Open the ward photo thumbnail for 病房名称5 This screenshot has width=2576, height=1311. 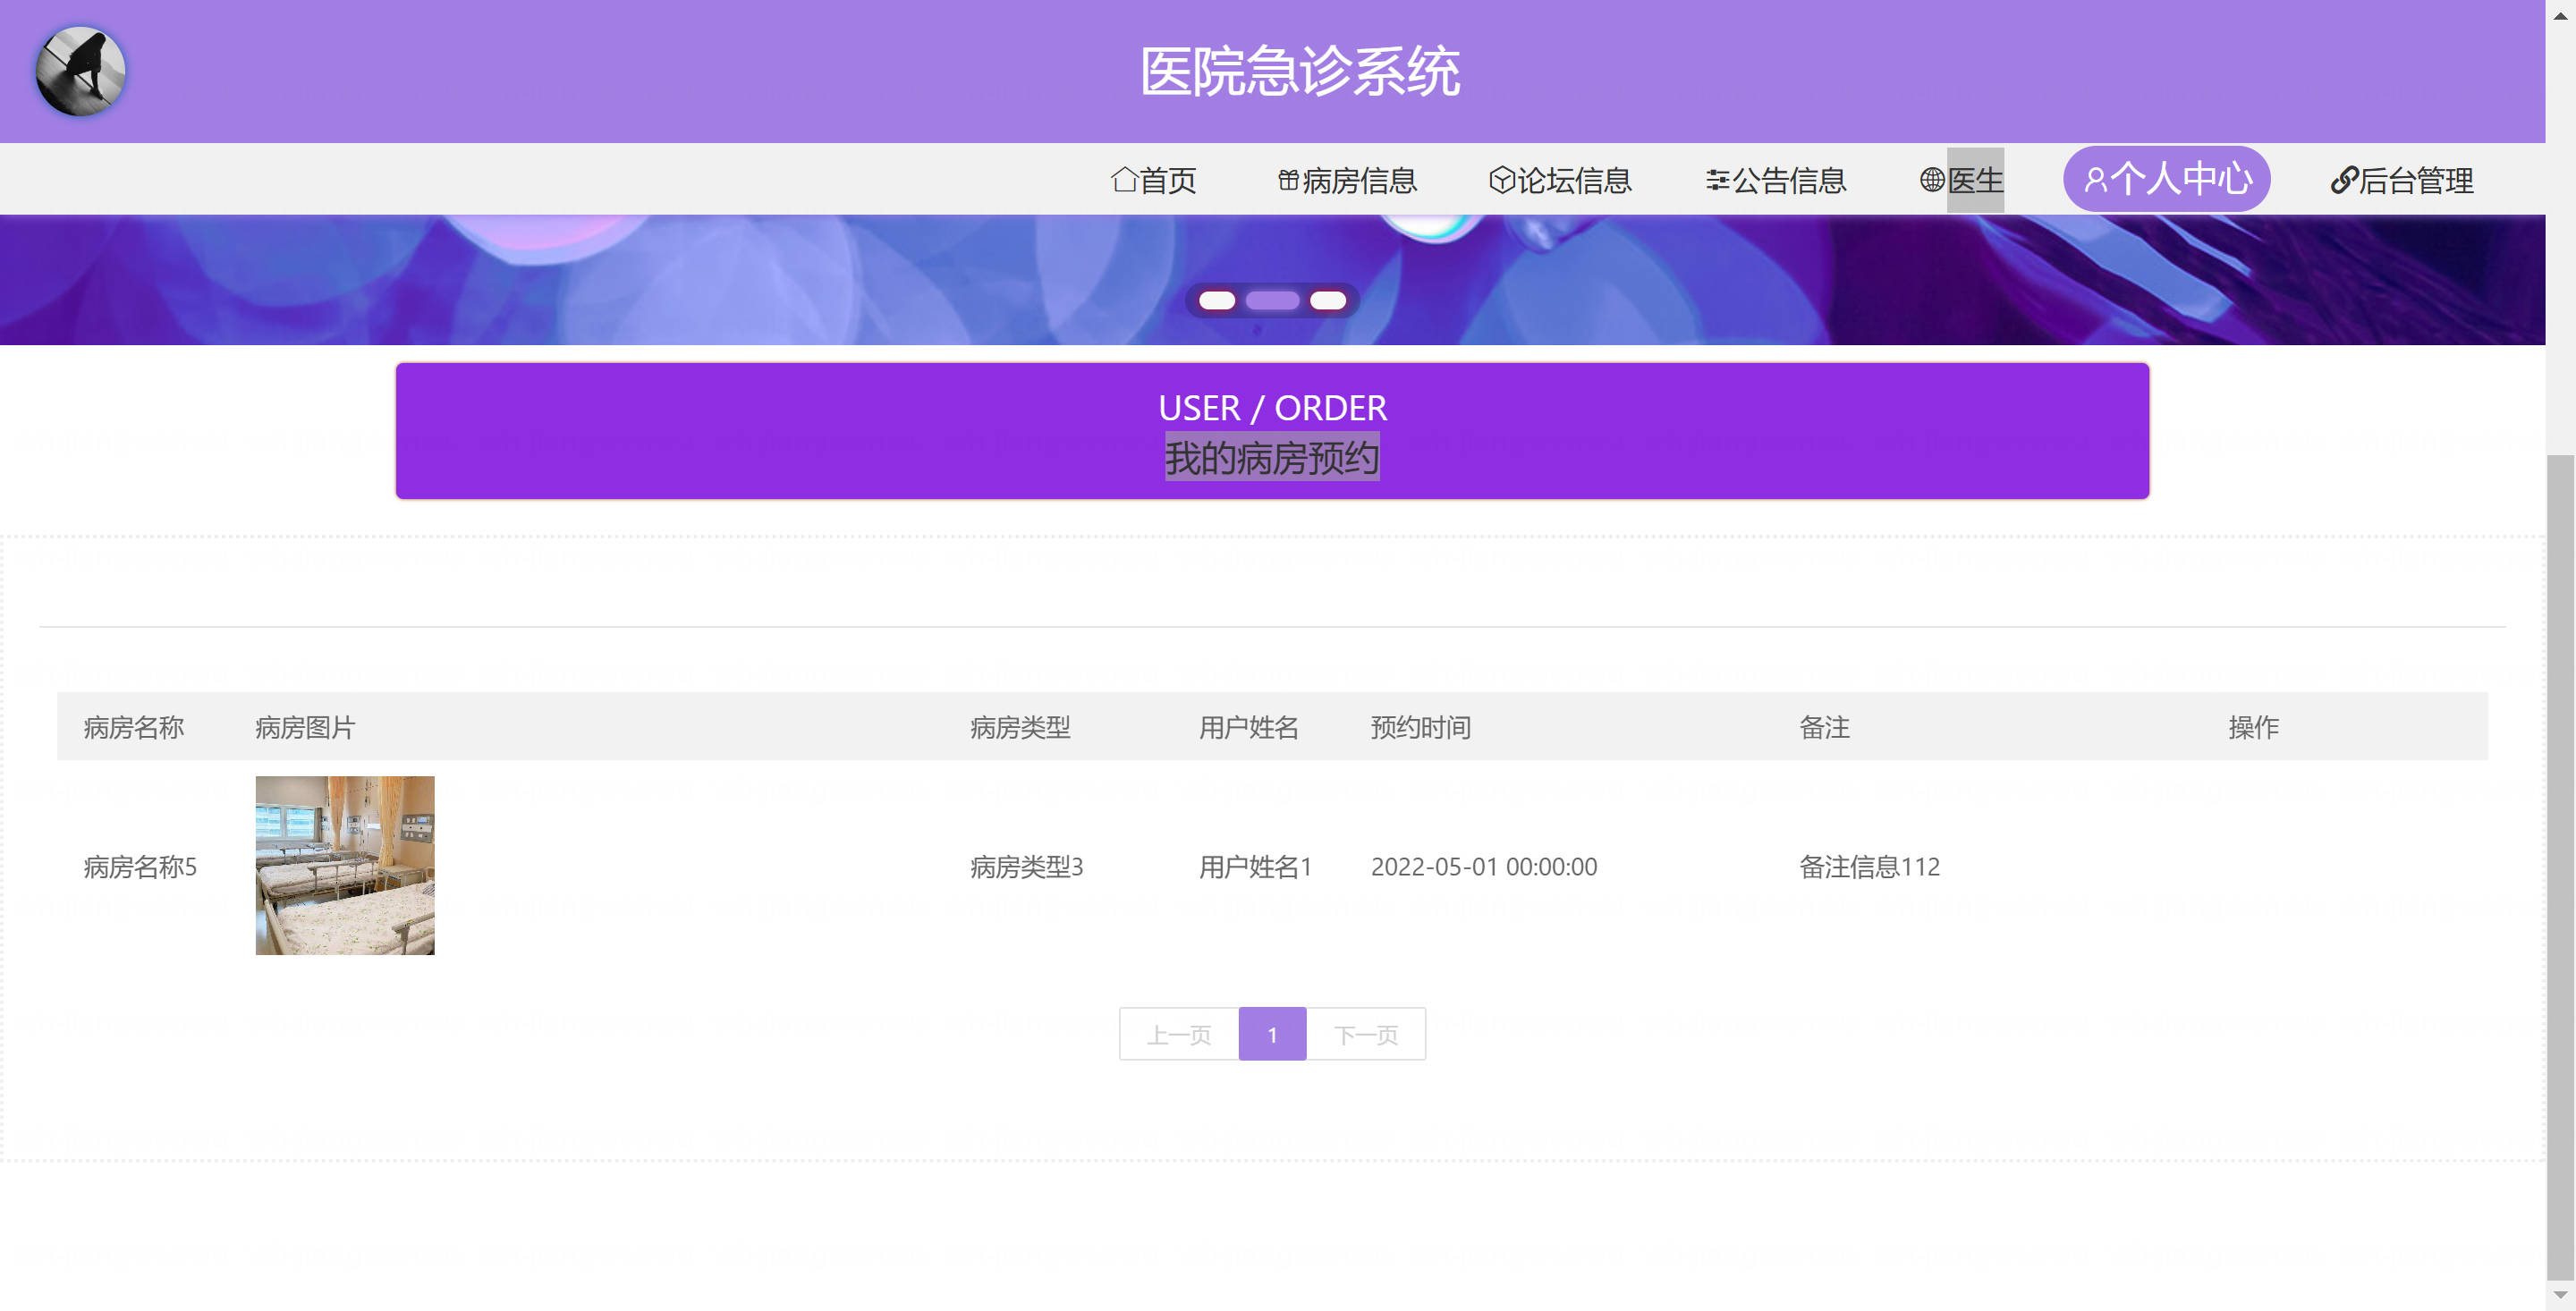coord(345,865)
